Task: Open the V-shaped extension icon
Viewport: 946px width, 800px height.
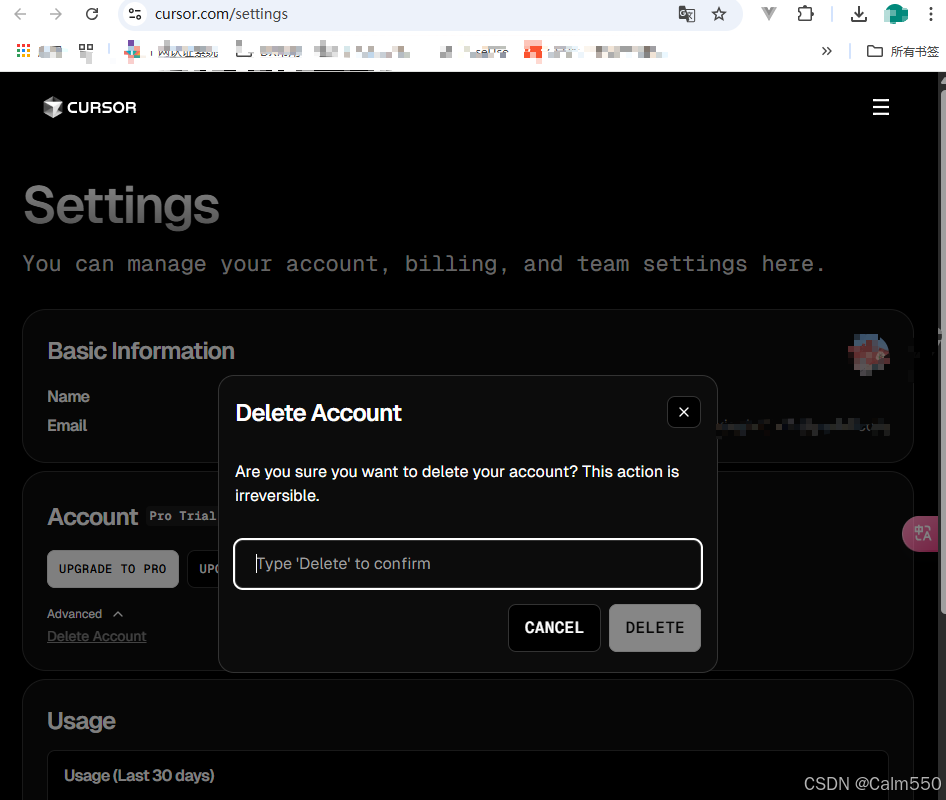Action: coord(769,13)
